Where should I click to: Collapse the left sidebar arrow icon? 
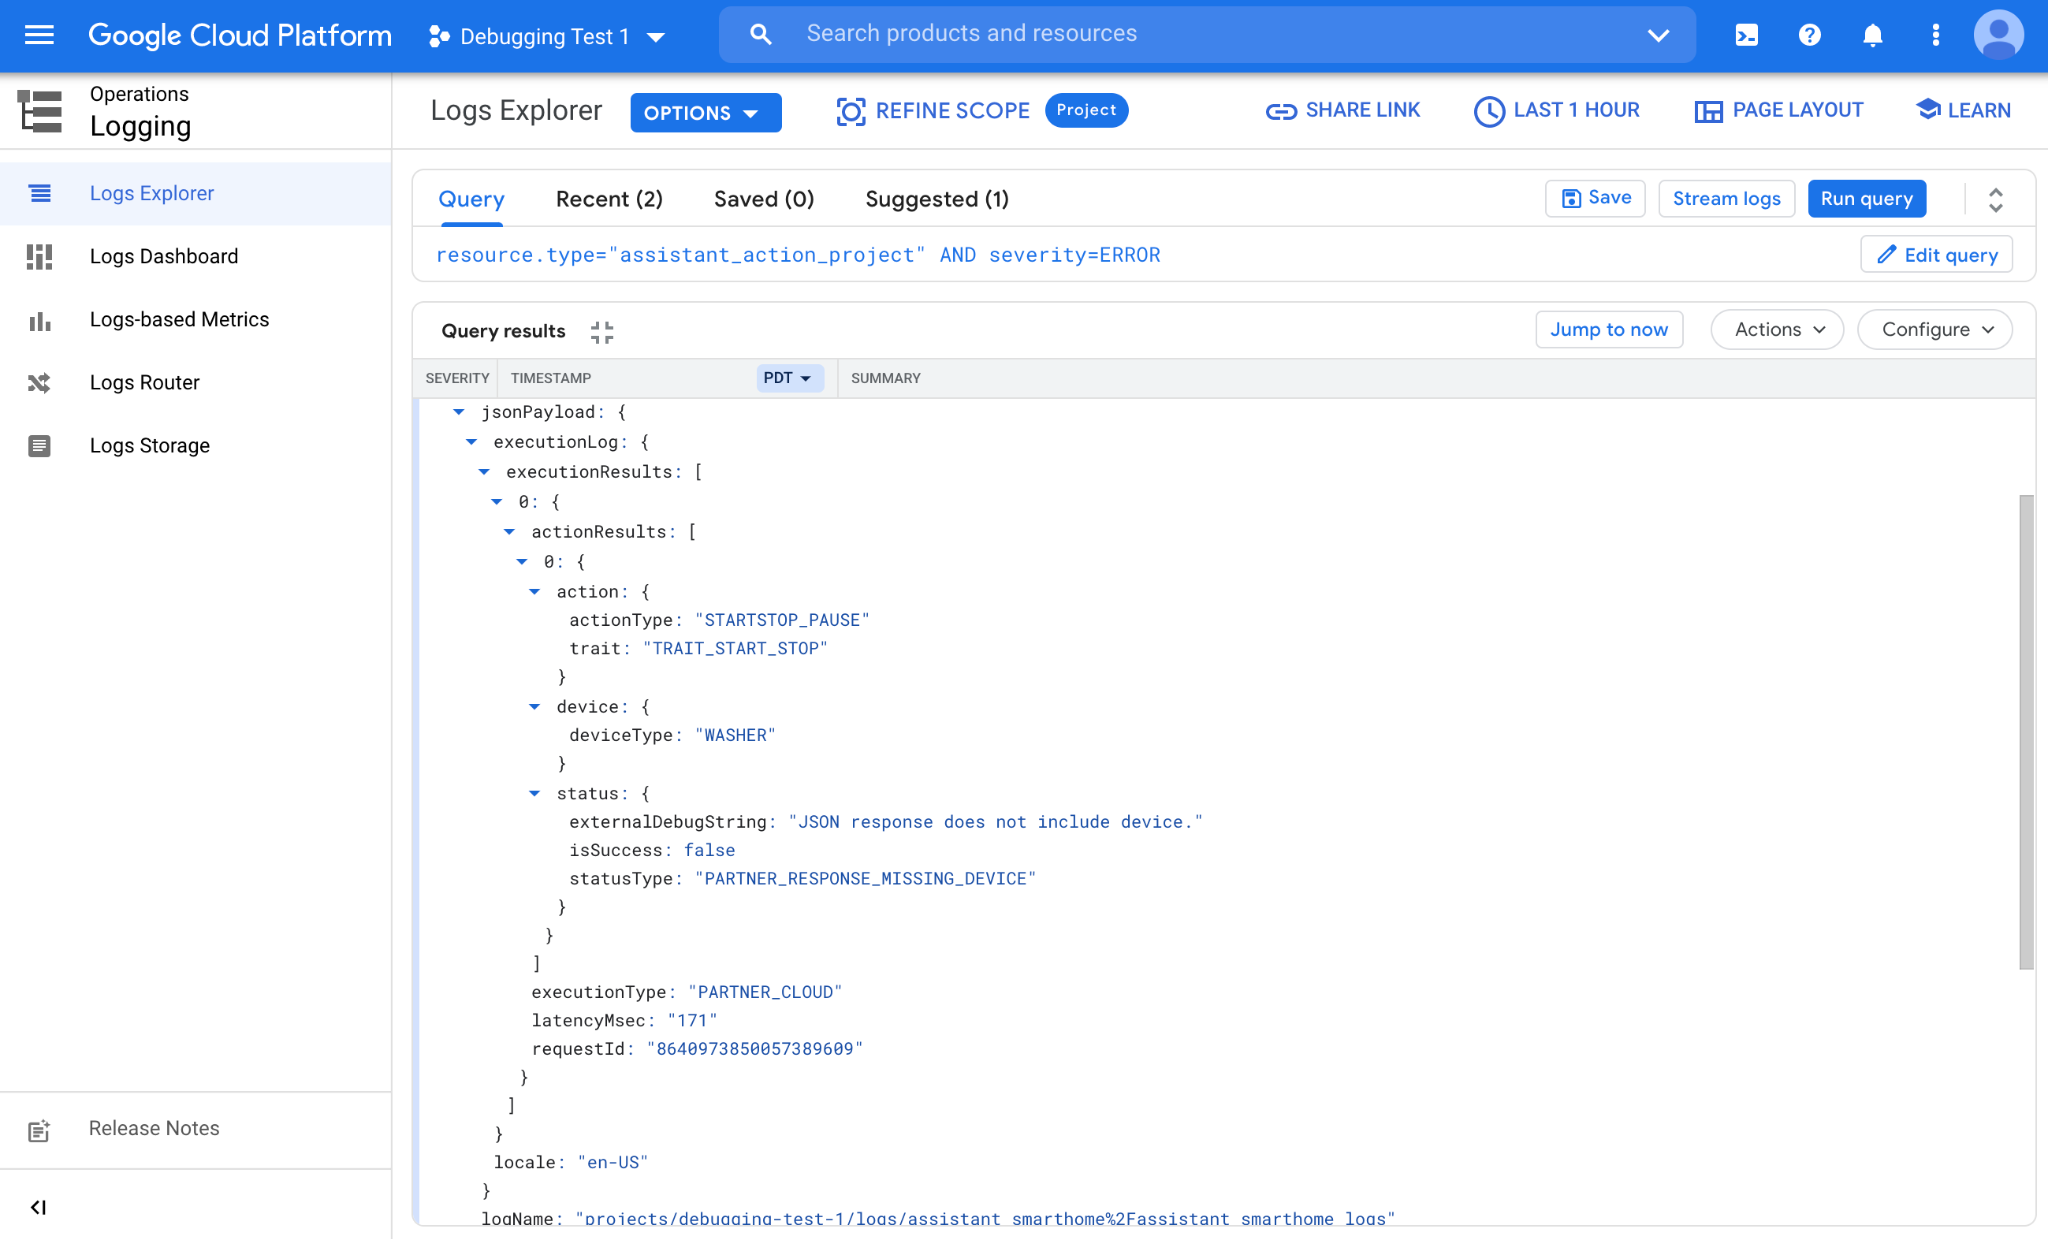(38, 1207)
